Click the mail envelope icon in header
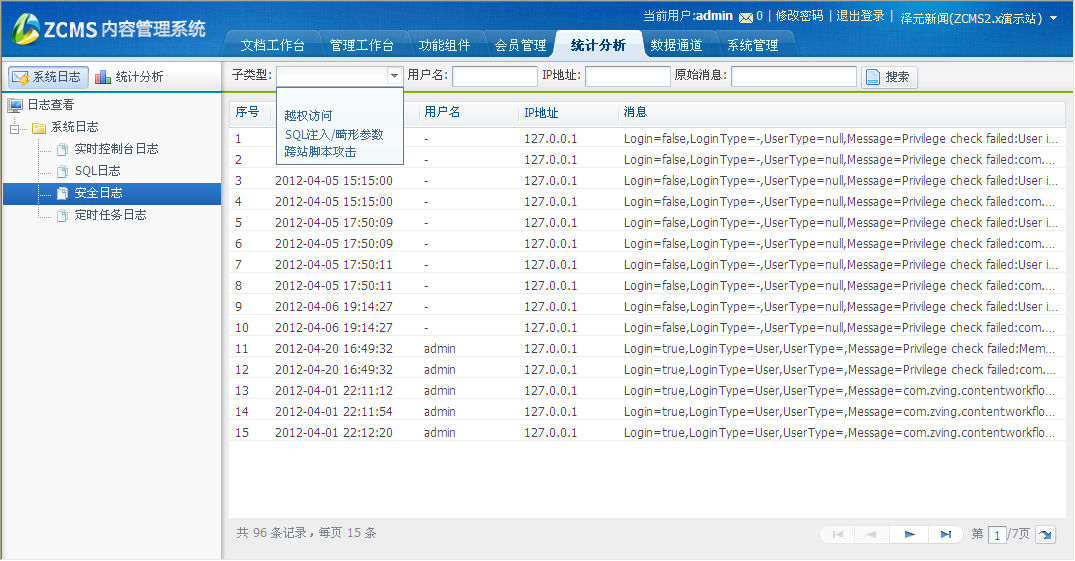This screenshot has width=1075, height=561. (x=745, y=17)
